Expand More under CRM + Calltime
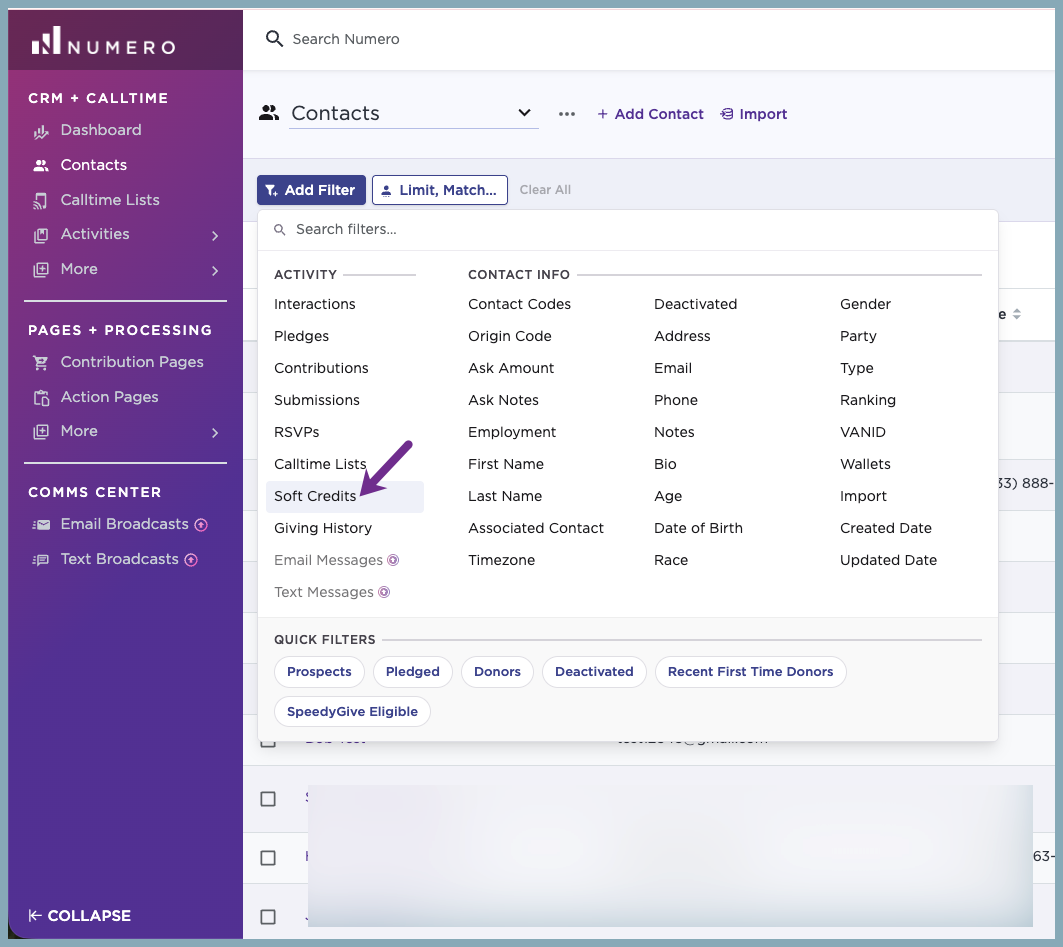This screenshot has height=947, width=1063. [x=215, y=271]
